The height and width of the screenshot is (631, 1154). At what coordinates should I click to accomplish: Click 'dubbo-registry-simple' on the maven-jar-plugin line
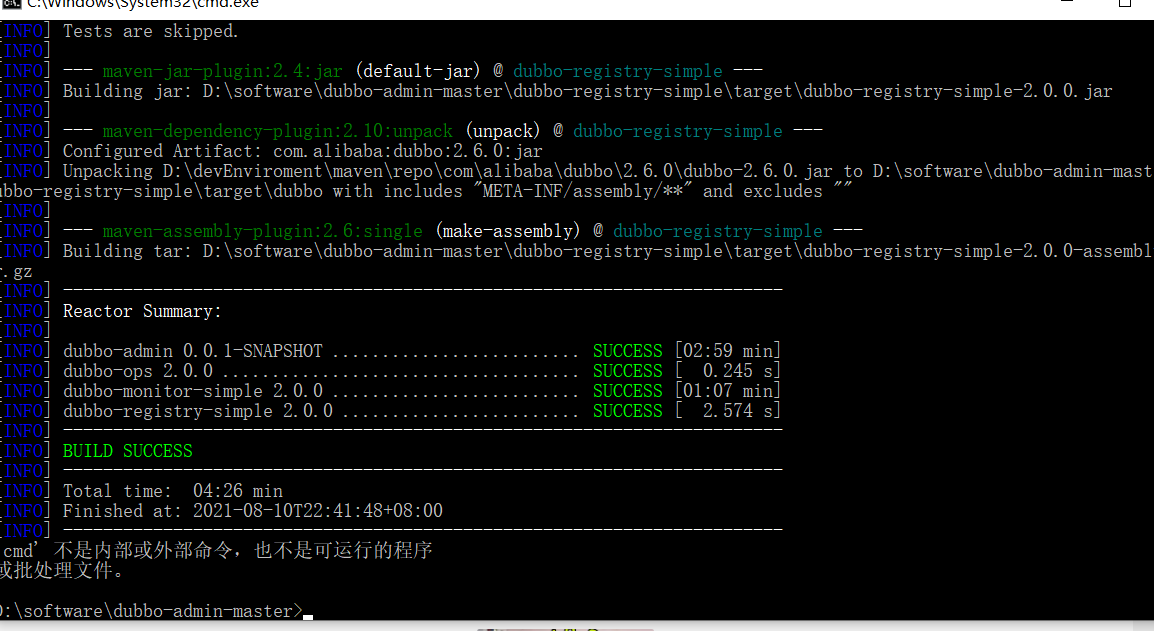tap(617, 71)
